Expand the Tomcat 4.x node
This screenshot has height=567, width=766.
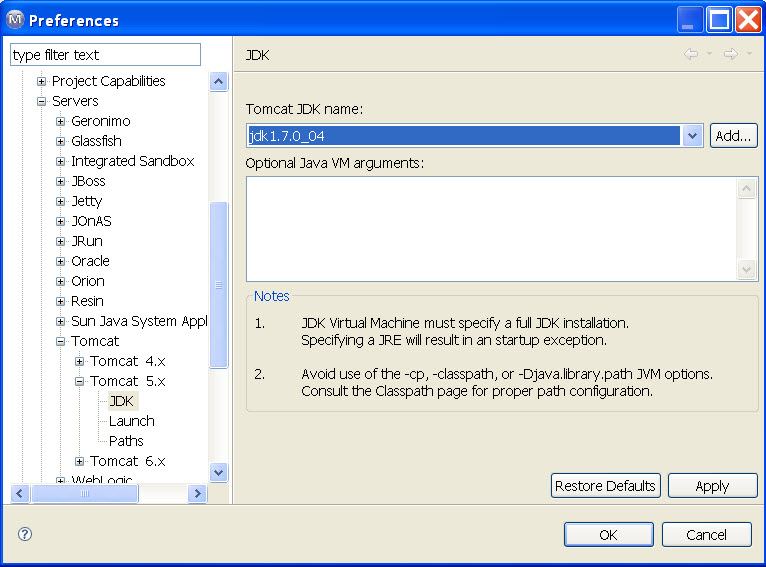80,361
